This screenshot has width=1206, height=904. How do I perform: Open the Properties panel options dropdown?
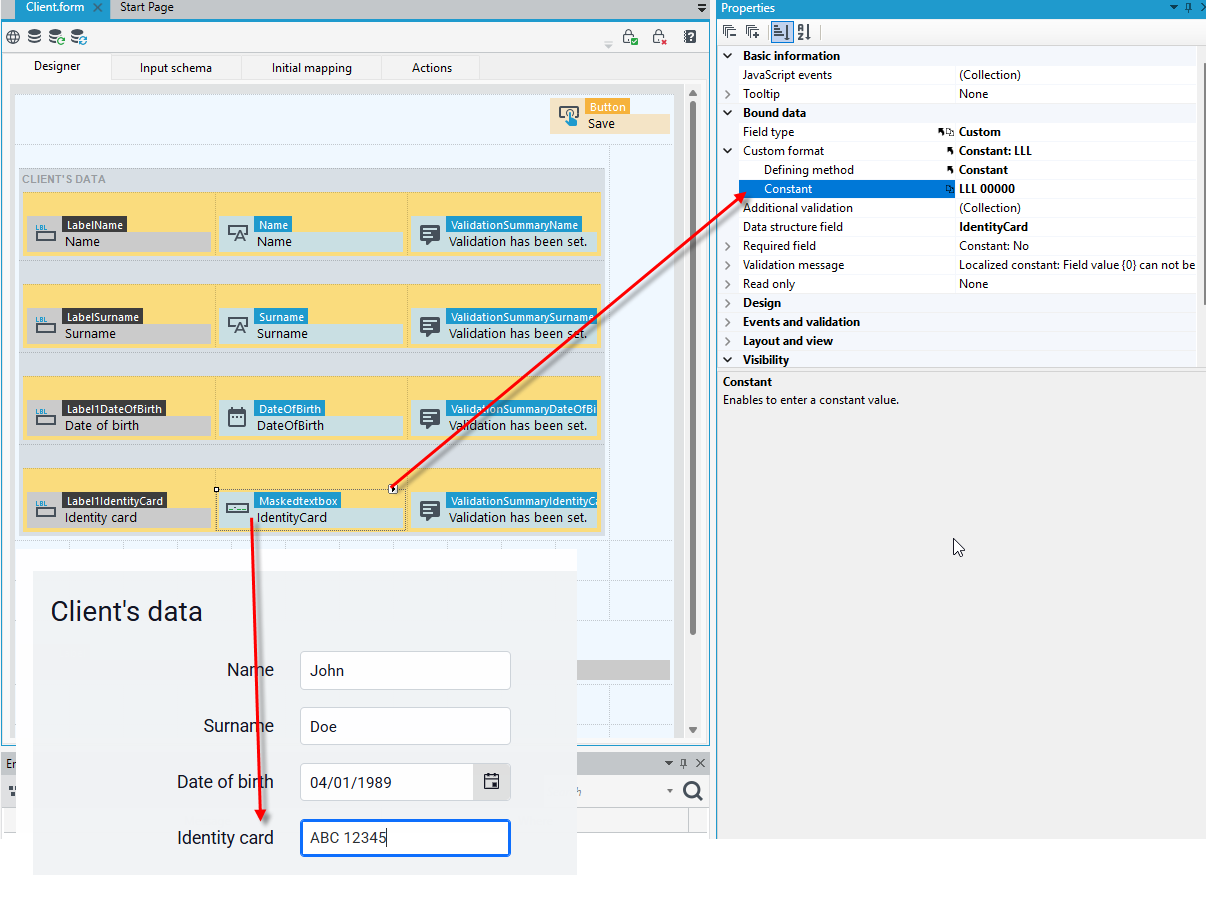click(x=1174, y=8)
